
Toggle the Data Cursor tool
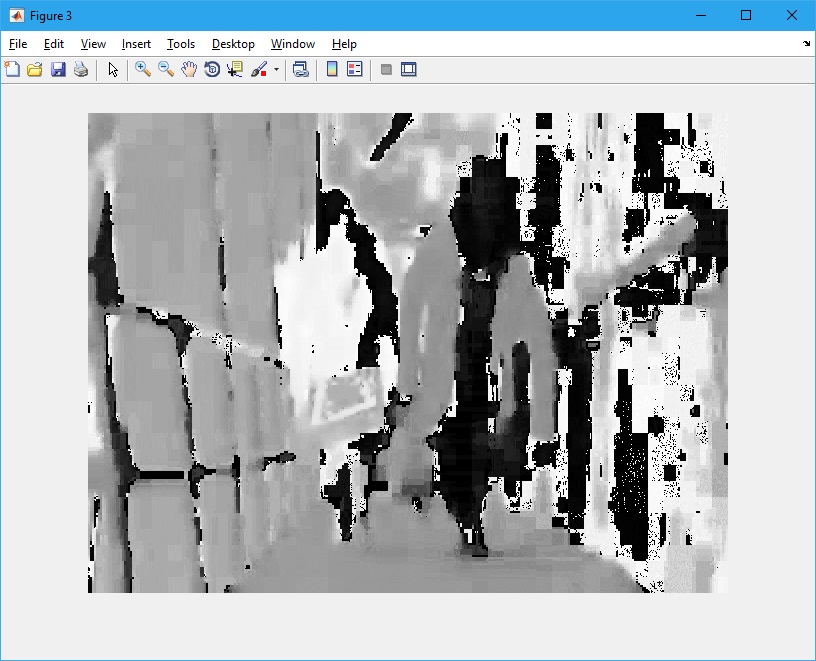[235, 69]
